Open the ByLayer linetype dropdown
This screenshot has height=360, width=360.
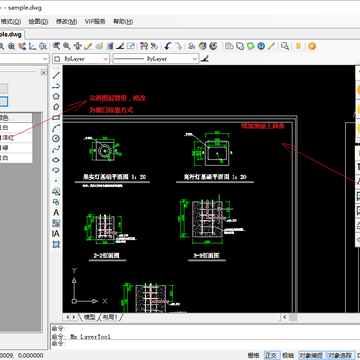[x=156, y=59]
